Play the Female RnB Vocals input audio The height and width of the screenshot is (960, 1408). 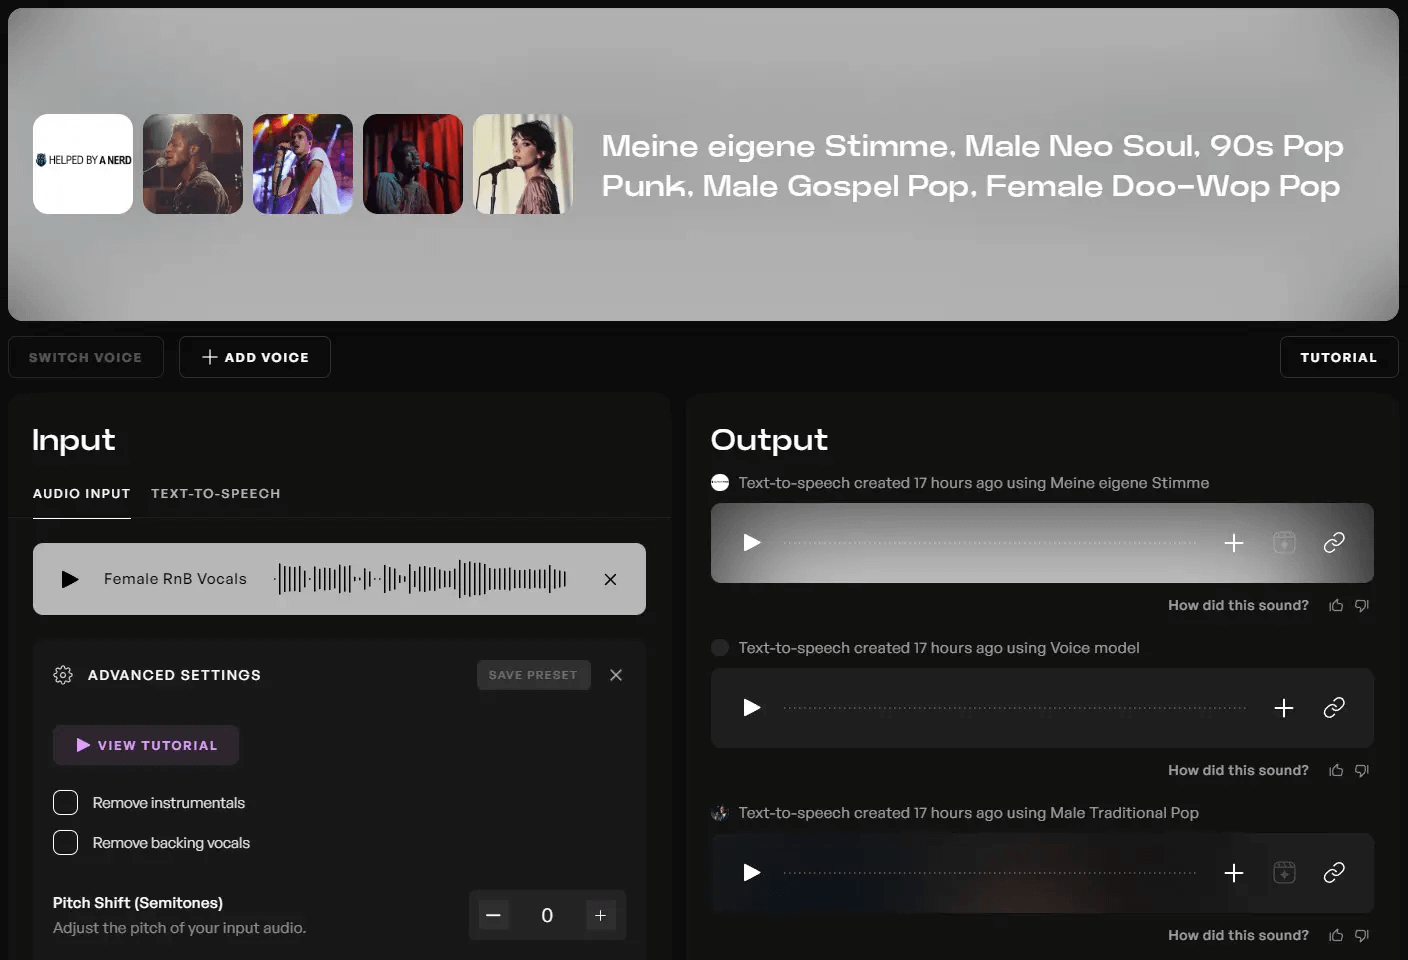coord(70,579)
